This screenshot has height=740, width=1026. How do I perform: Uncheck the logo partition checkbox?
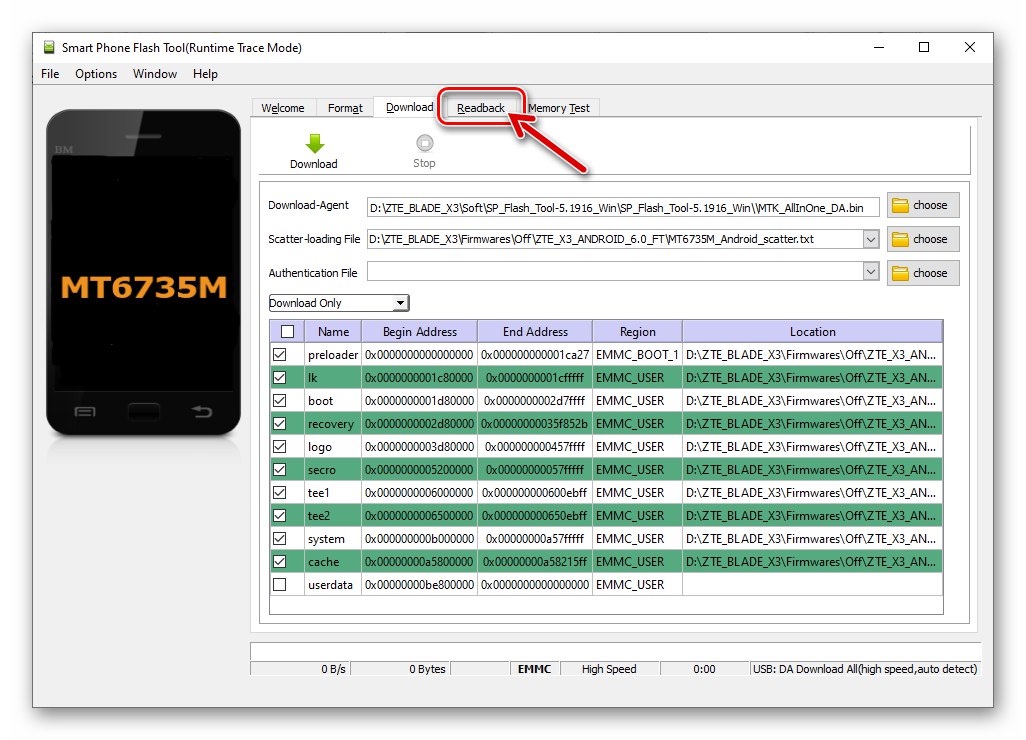point(279,447)
